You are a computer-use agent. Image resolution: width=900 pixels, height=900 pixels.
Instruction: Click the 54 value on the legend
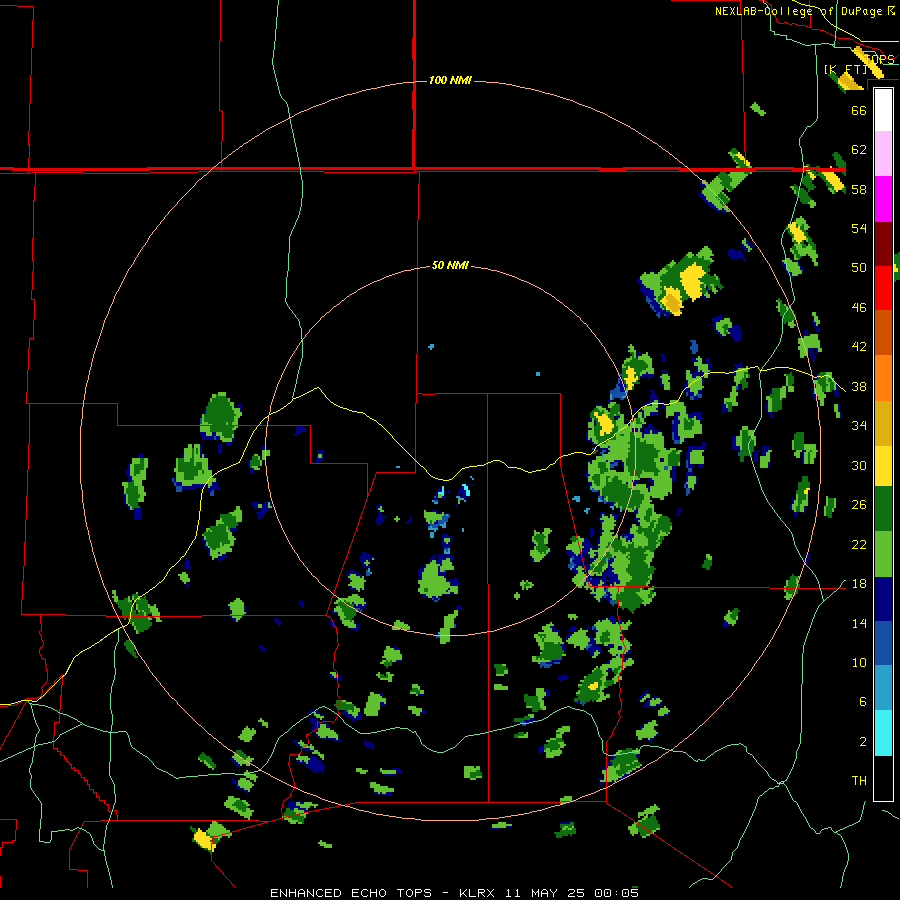point(859,228)
